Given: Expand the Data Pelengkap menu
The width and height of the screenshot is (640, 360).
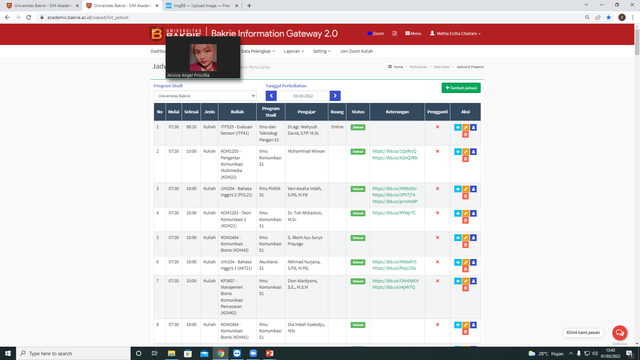Looking at the screenshot, I should click(258, 51).
